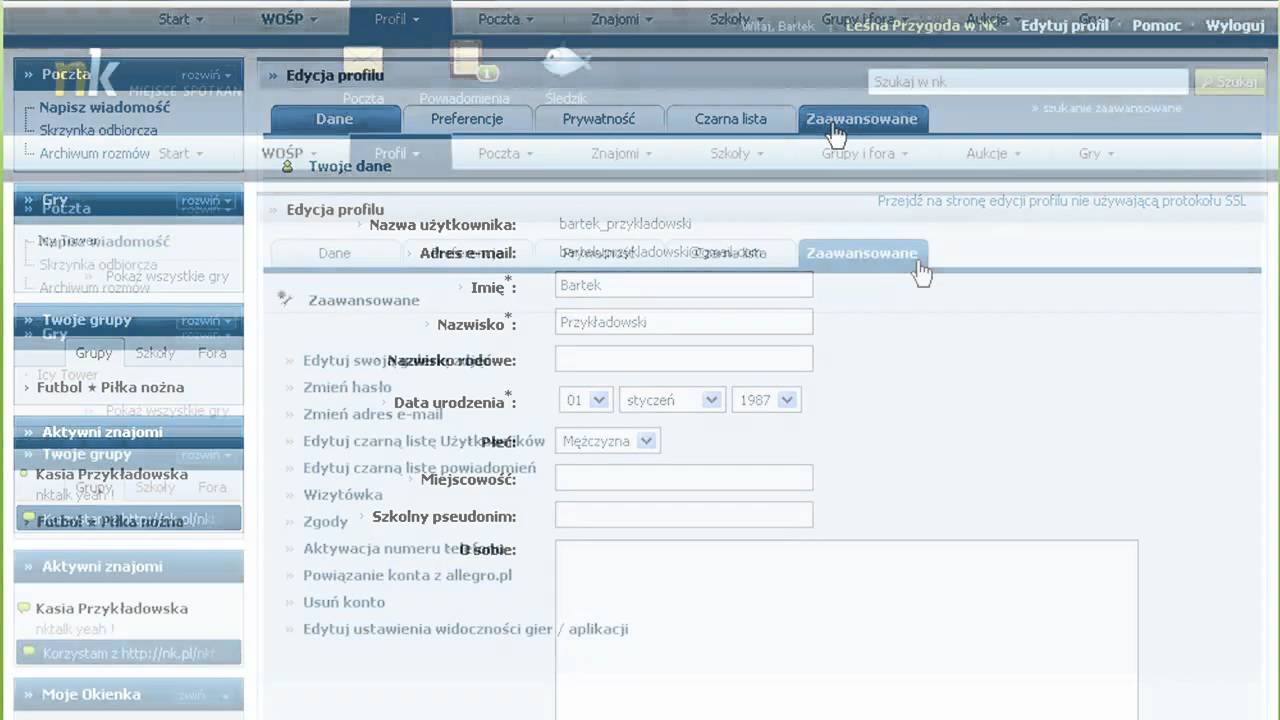Viewport: 1280px width, 720px height.
Task: Click the Szkolny pseudonim input field
Action: point(684,515)
